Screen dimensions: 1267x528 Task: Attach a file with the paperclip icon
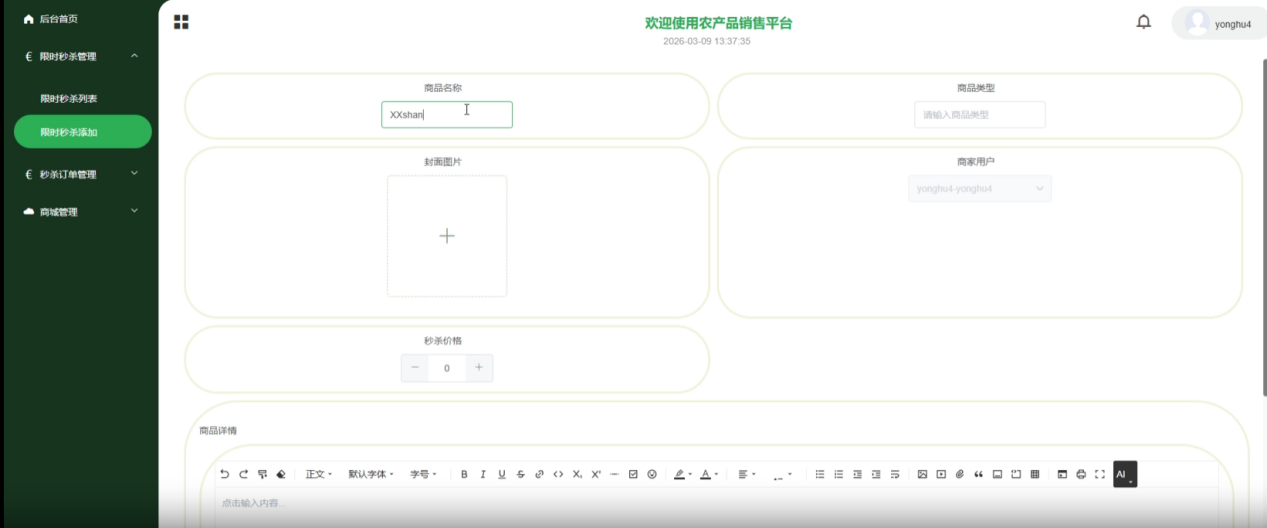point(959,474)
